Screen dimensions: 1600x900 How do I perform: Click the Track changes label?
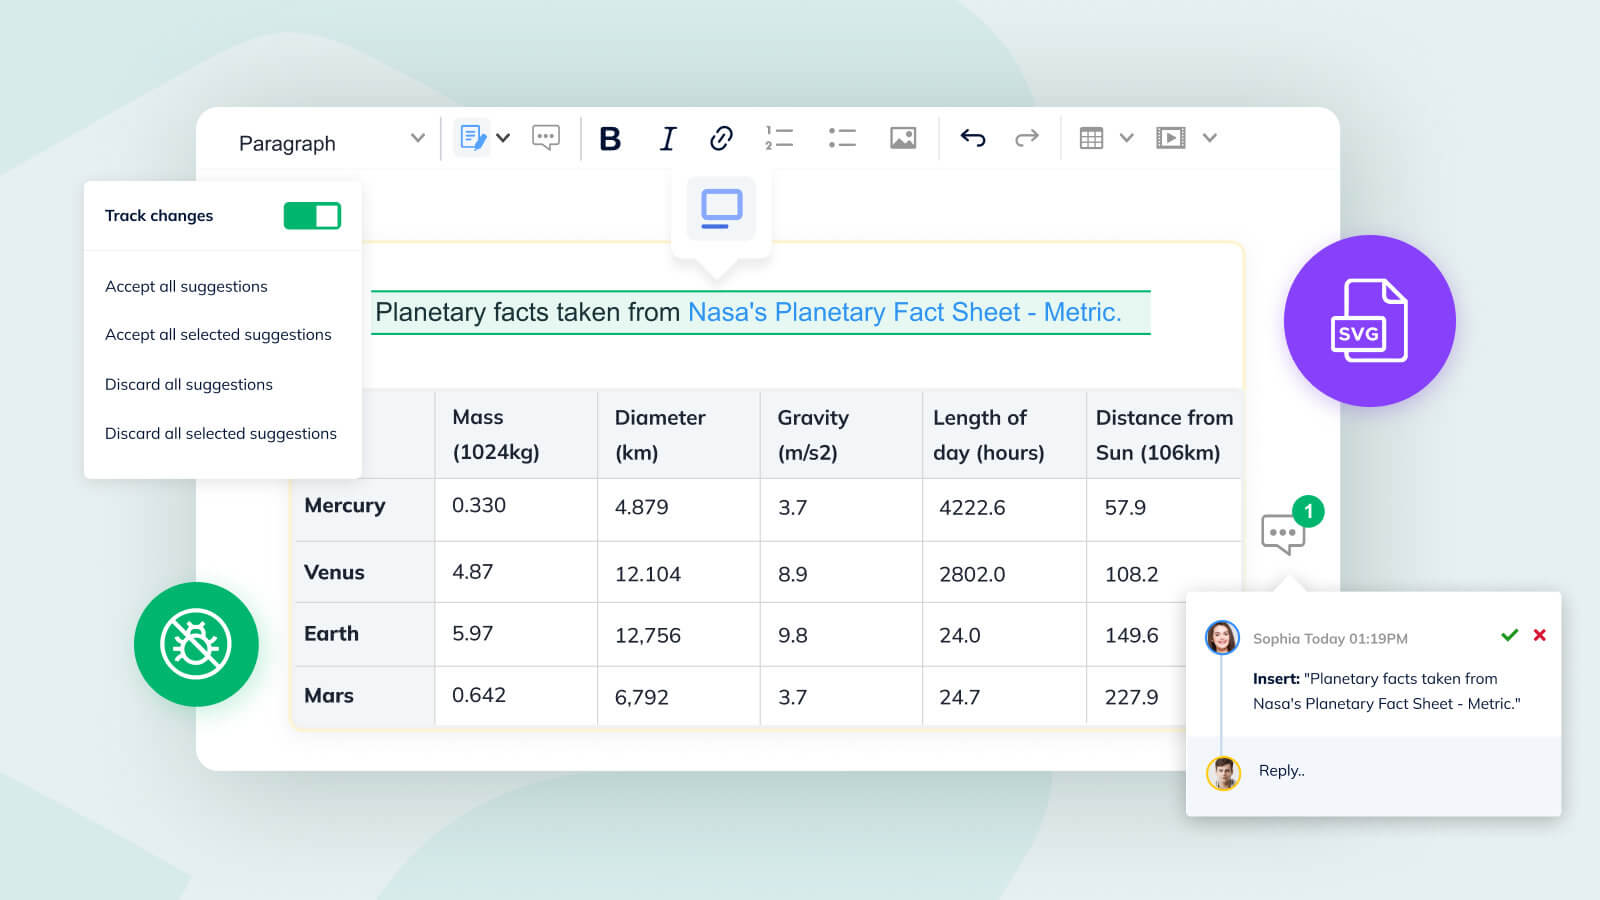[159, 216]
